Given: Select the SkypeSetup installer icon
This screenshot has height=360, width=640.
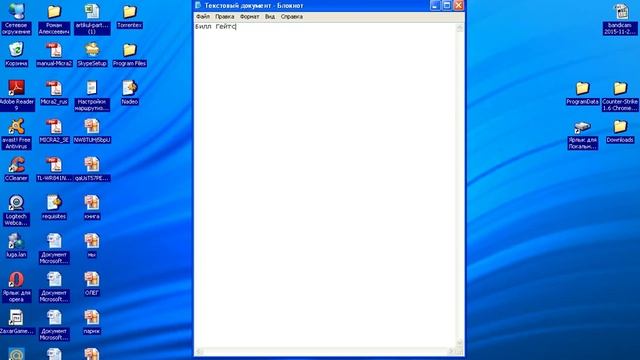Looking at the screenshot, I should pos(92,54).
